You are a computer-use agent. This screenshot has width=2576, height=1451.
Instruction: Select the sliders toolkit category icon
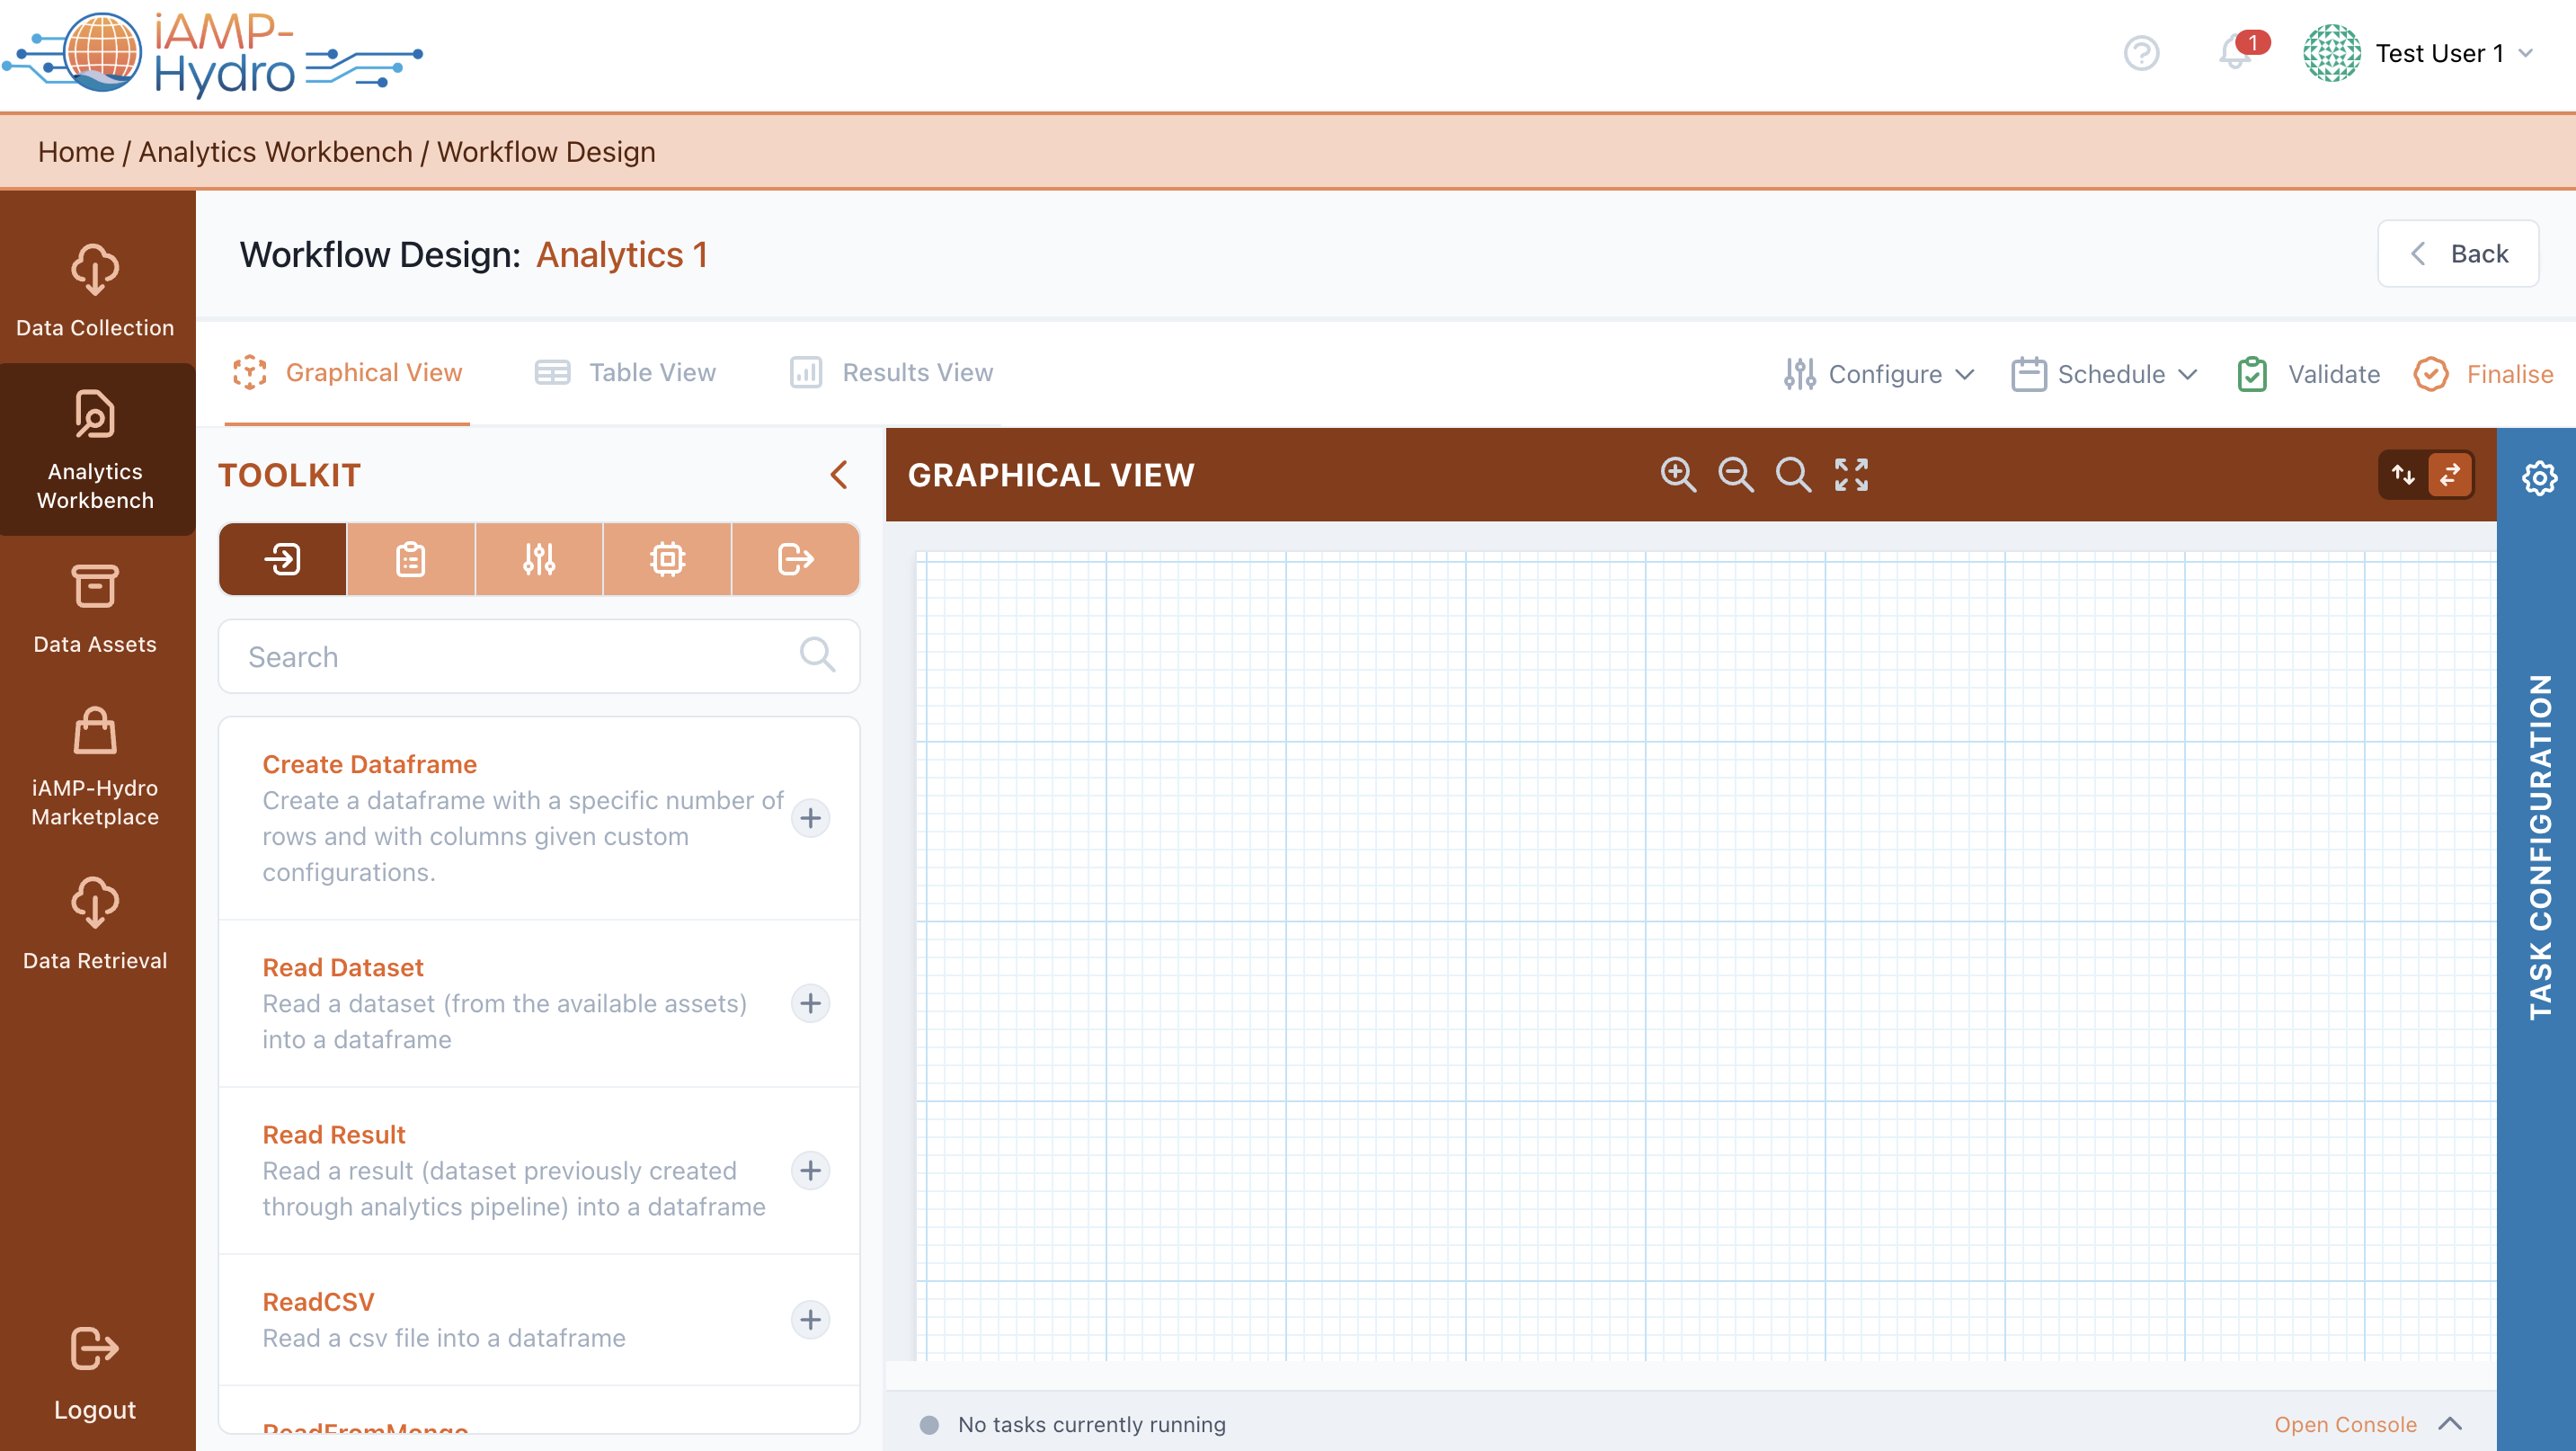tap(539, 559)
